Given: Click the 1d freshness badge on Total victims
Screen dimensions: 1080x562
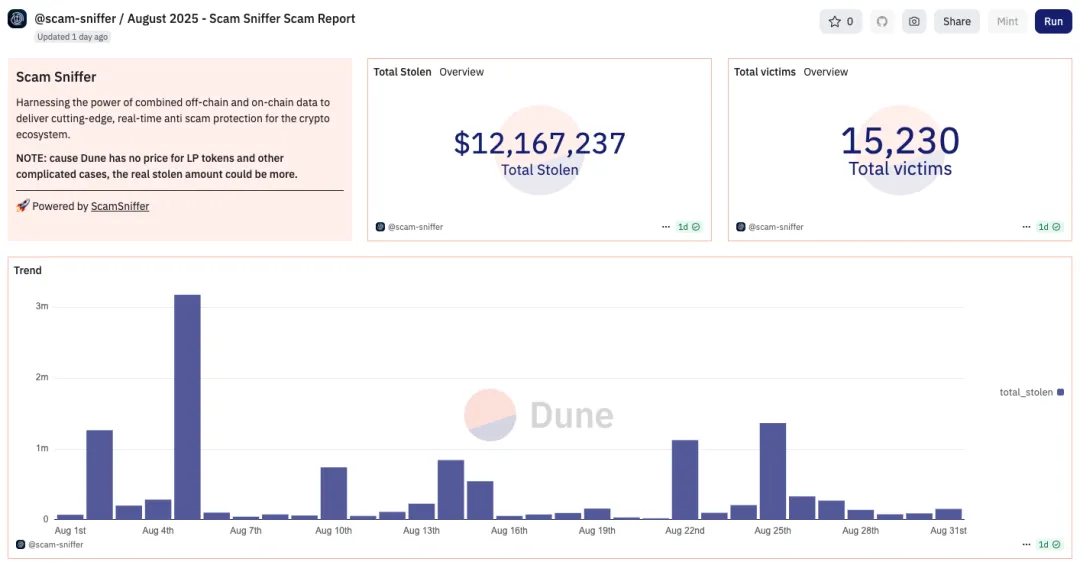Looking at the screenshot, I should pyautogui.click(x=1049, y=227).
